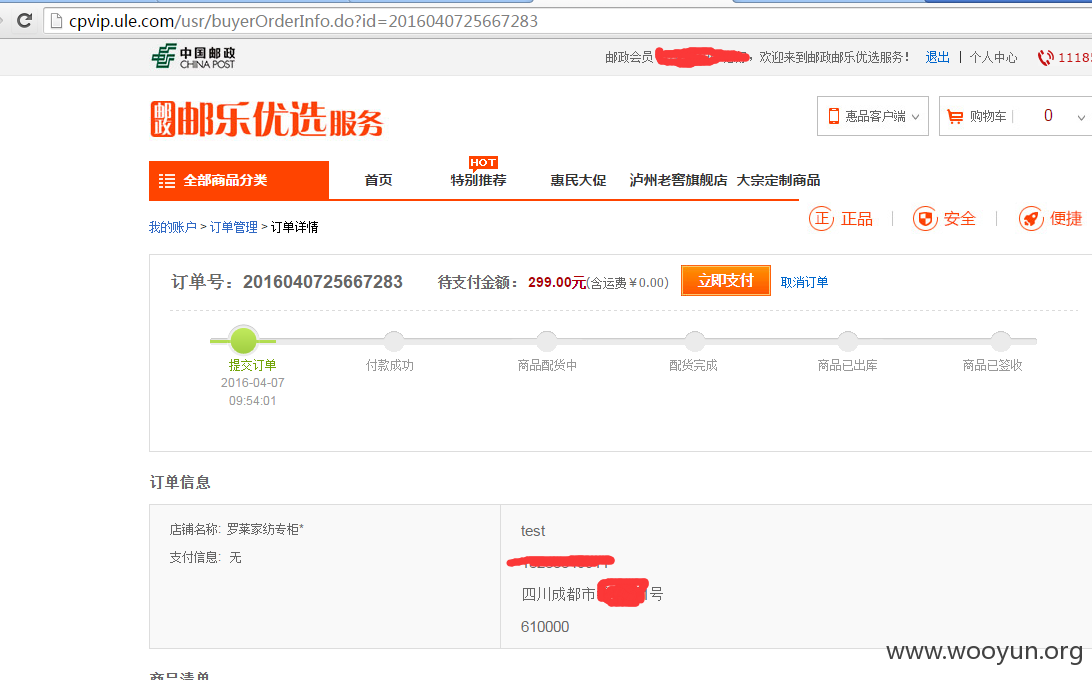Go to the 首页 tab

(x=378, y=180)
